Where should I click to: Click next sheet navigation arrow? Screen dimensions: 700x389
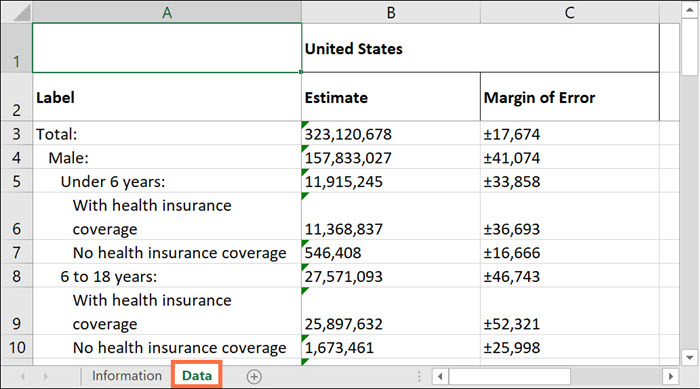point(45,376)
